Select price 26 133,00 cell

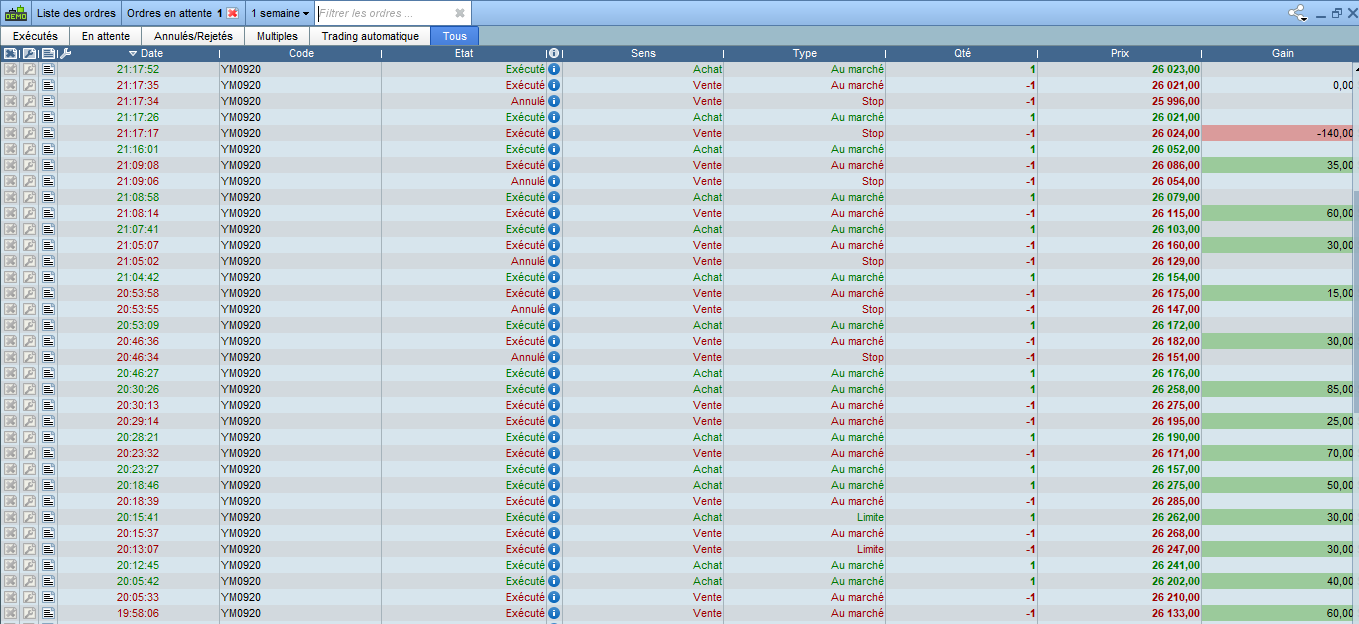1119,613
